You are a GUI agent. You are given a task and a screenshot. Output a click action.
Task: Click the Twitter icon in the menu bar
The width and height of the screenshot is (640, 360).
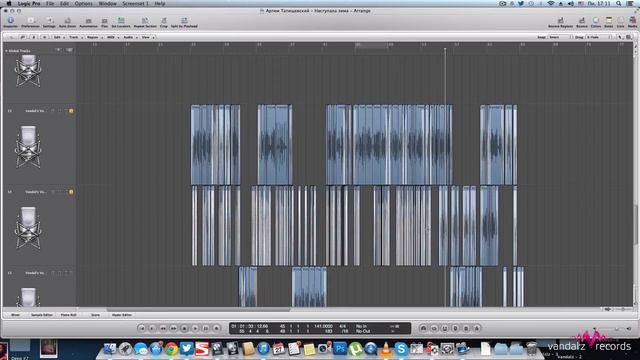521,3
